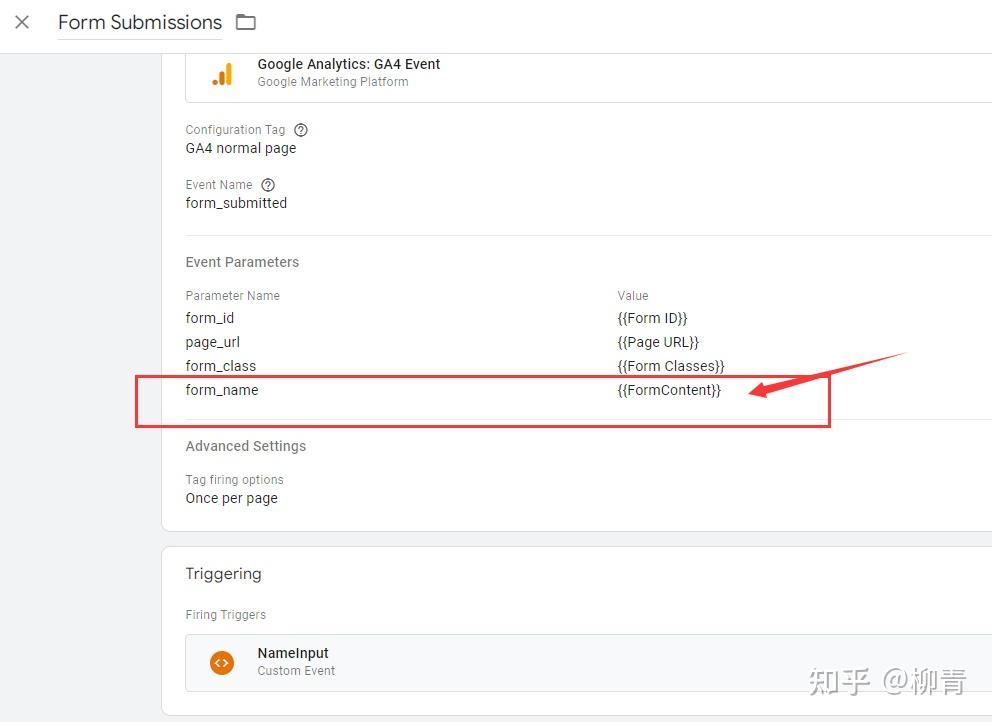992x722 pixels.
Task: Edit the {{FormContent}} variable value
Action: coord(668,390)
